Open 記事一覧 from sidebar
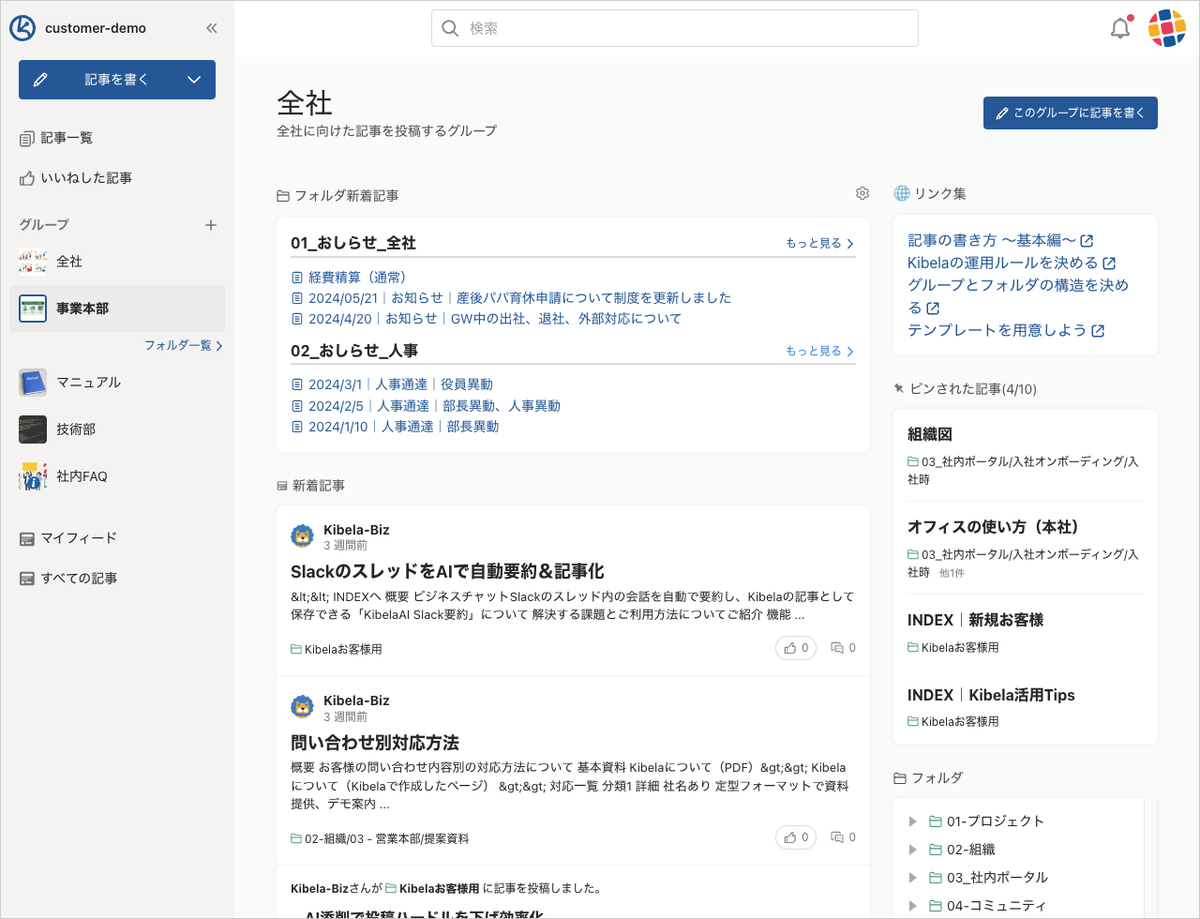This screenshot has width=1200, height=919. (67, 138)
